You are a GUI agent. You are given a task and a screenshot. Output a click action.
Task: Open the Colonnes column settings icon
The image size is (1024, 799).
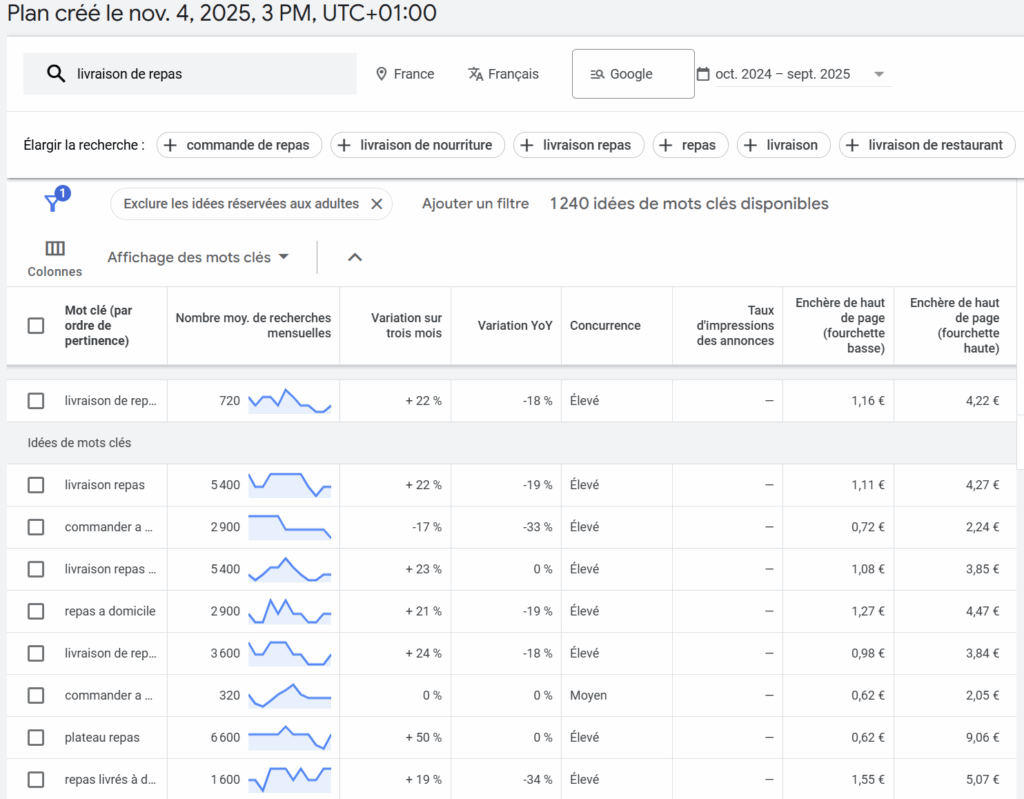click(55, 249)
